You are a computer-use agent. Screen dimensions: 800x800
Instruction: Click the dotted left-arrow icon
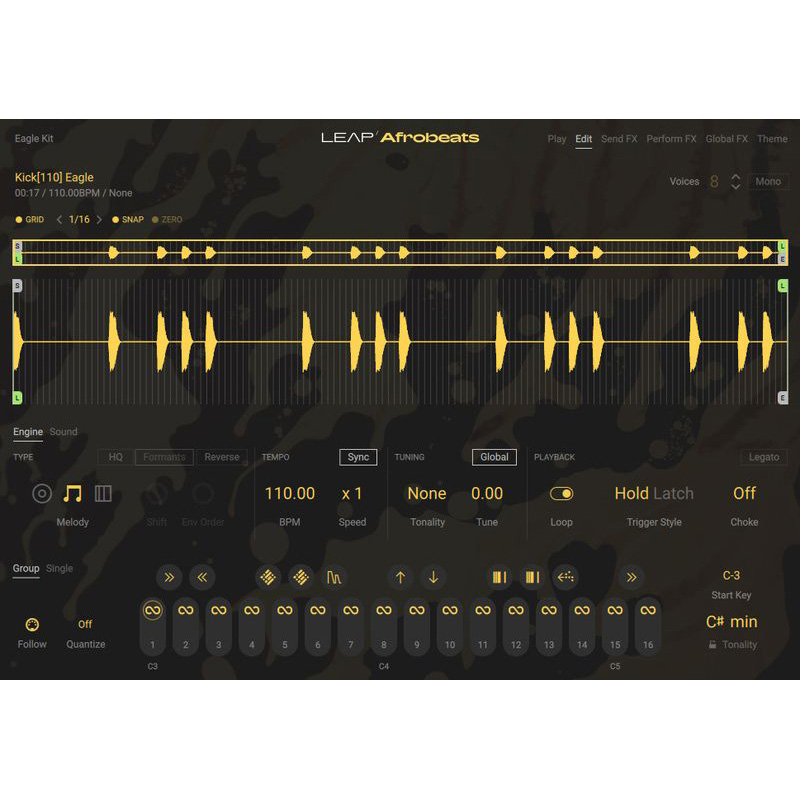[x=565, y=577]
